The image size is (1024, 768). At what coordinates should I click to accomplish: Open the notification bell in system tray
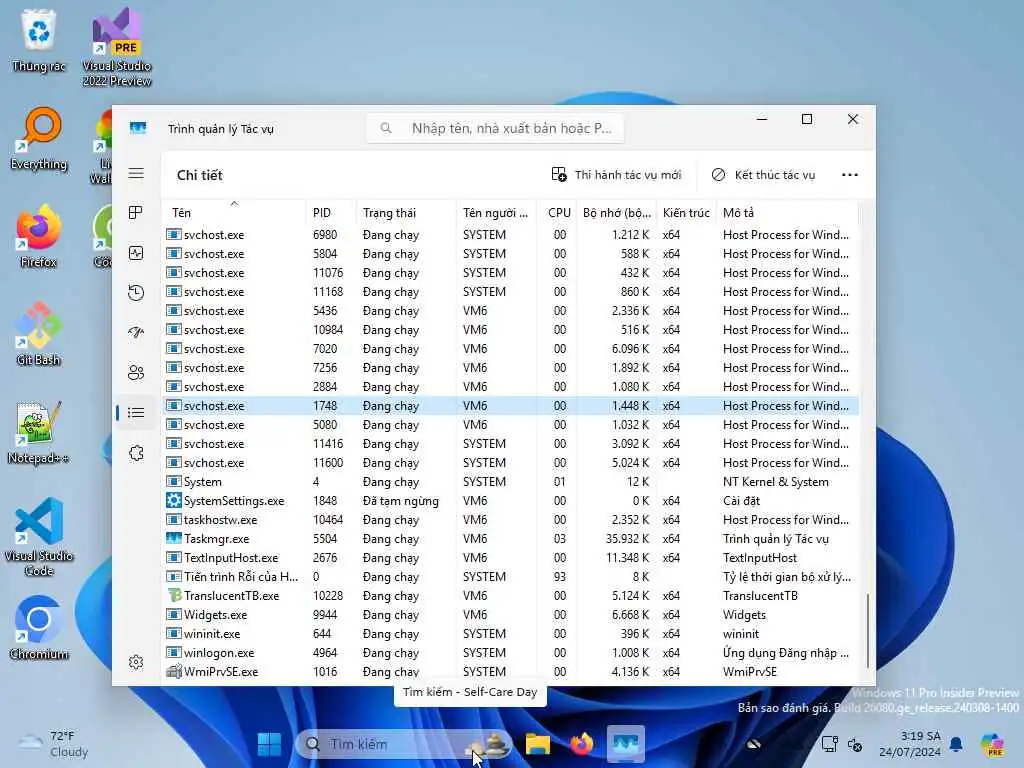(956, 744)
